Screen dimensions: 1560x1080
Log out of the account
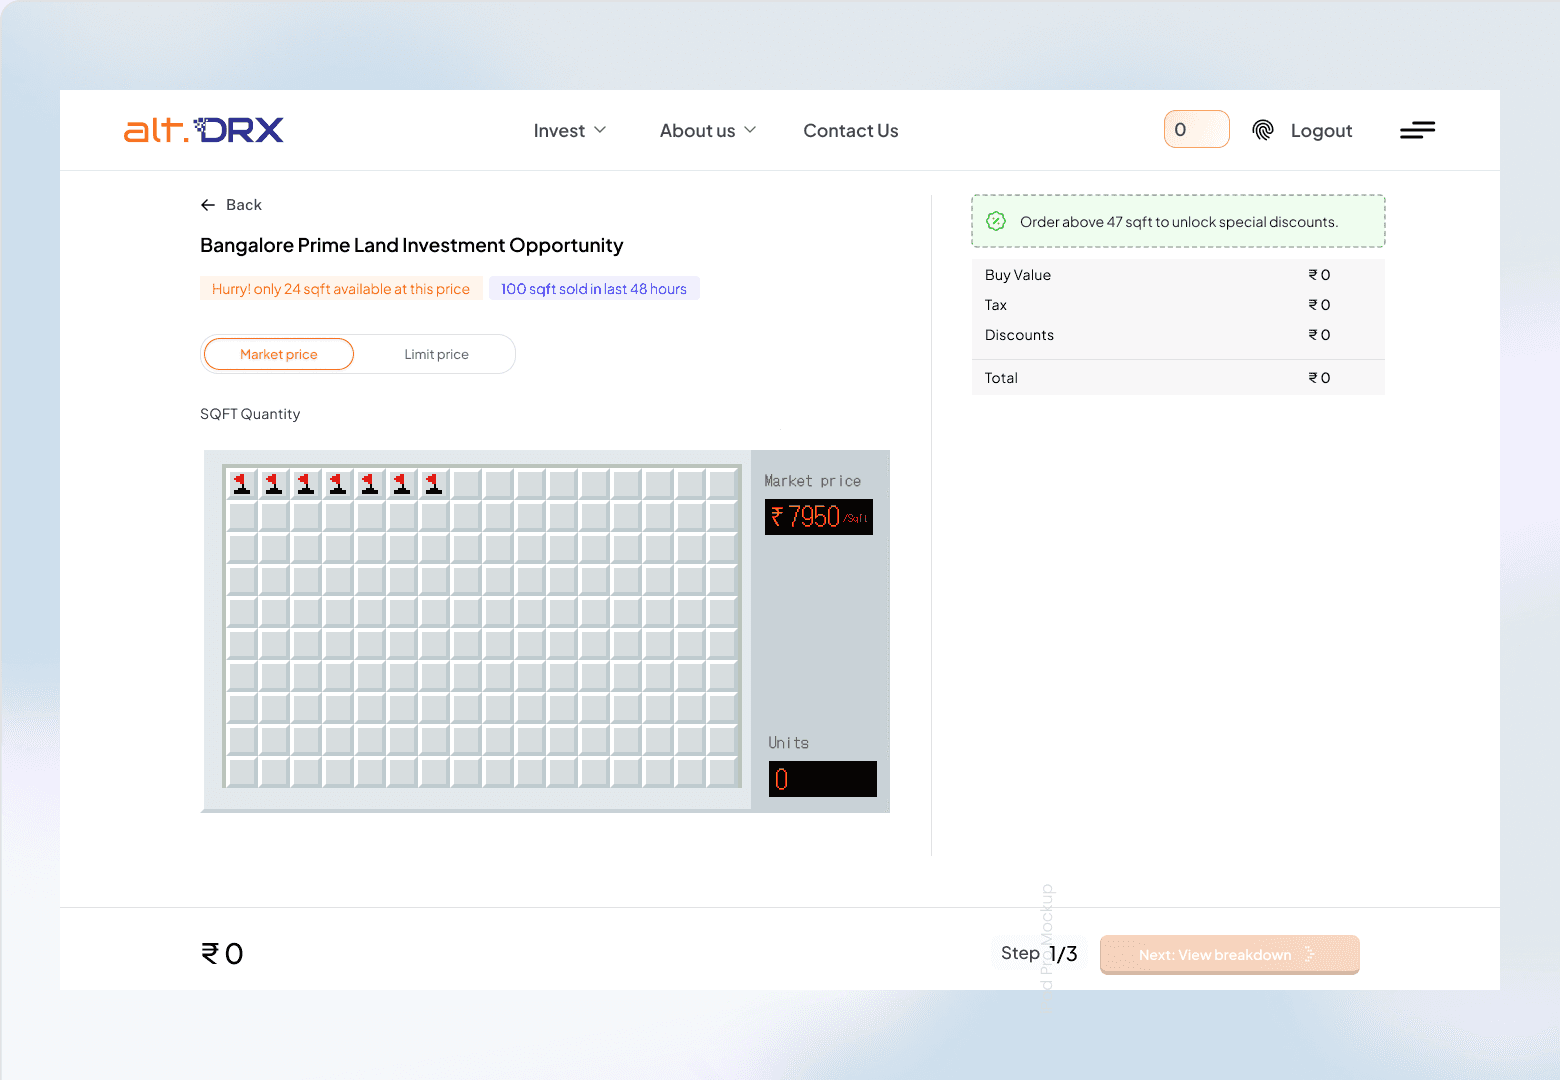[1321, 131]
